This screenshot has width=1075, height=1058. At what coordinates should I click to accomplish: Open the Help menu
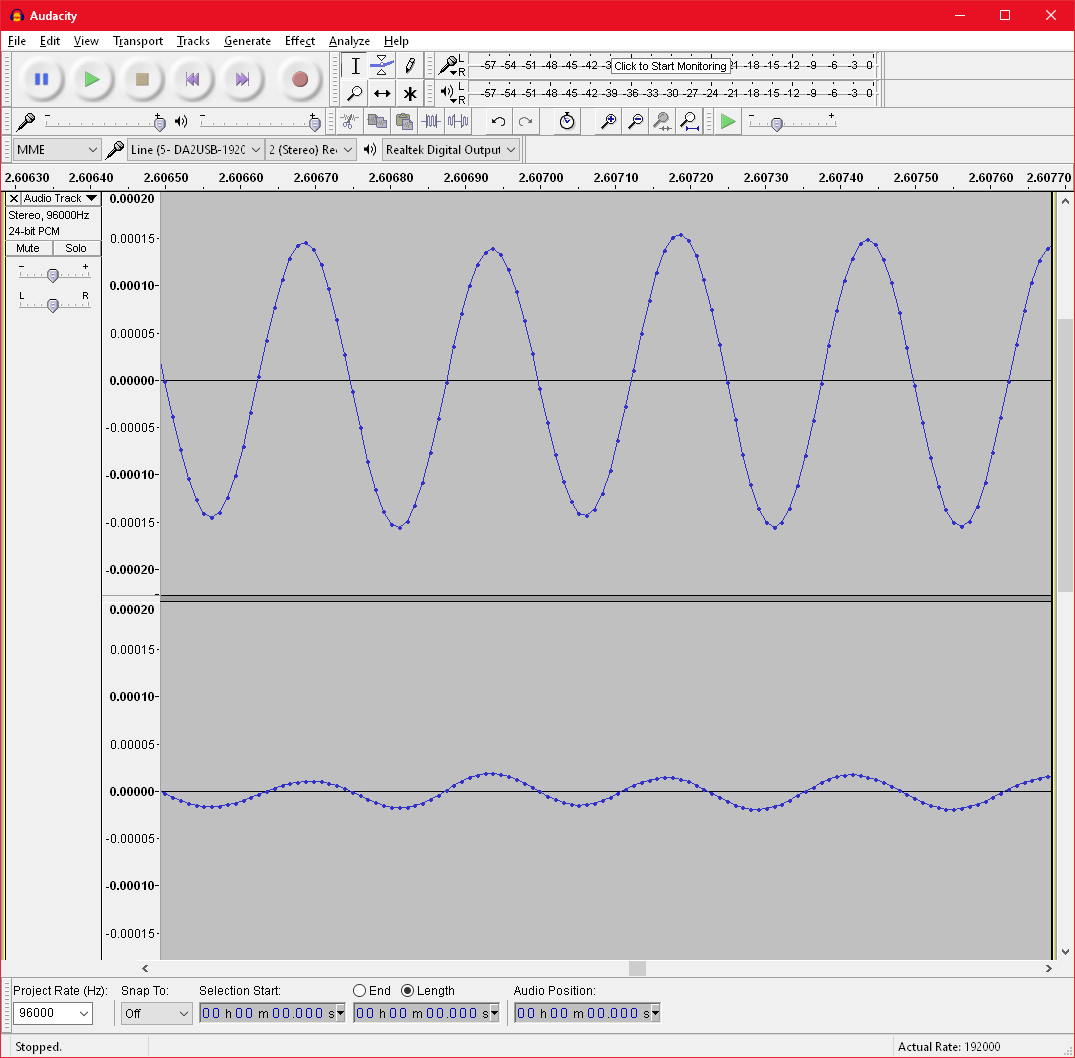[396, 41]
